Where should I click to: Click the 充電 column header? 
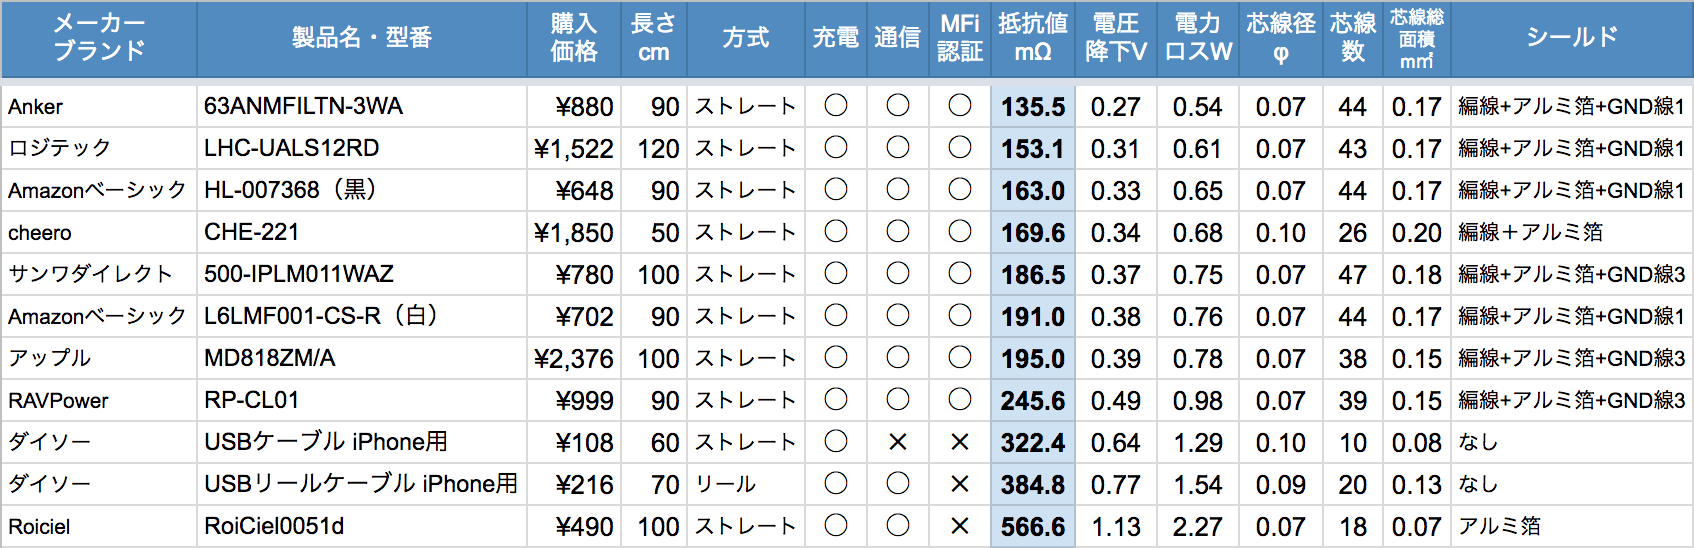(x=836, y=38)
